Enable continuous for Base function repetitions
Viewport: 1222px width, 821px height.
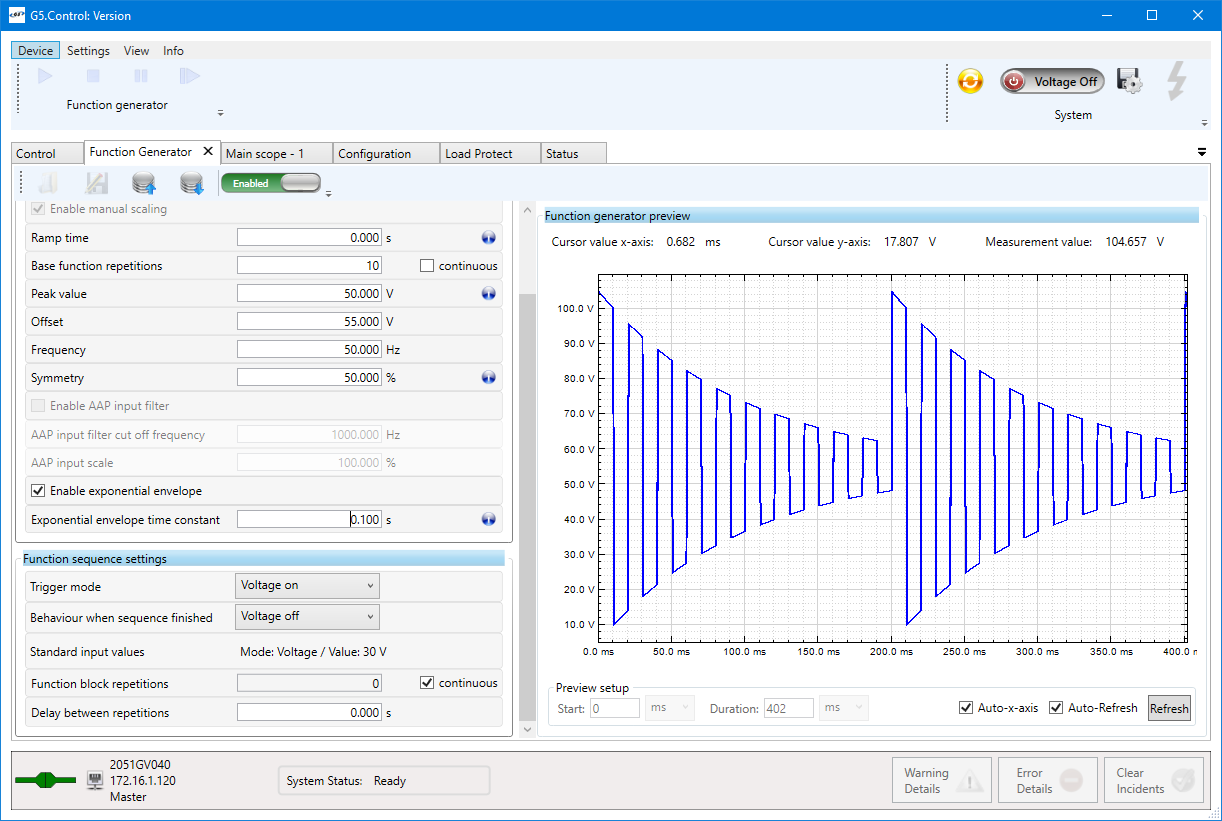pyautogui.click(x=427, y=266)
